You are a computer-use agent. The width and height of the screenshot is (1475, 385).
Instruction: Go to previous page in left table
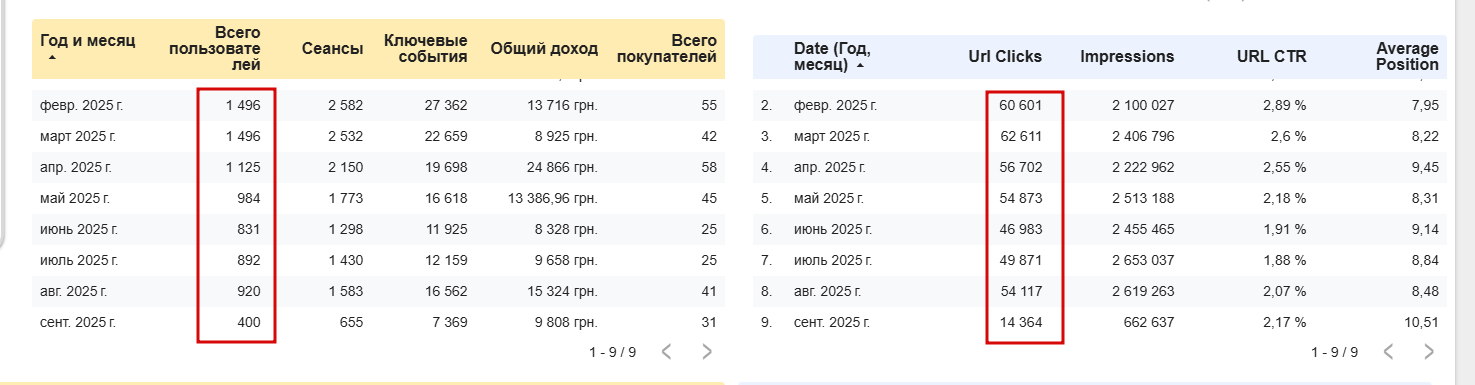[x=667, y=351]
